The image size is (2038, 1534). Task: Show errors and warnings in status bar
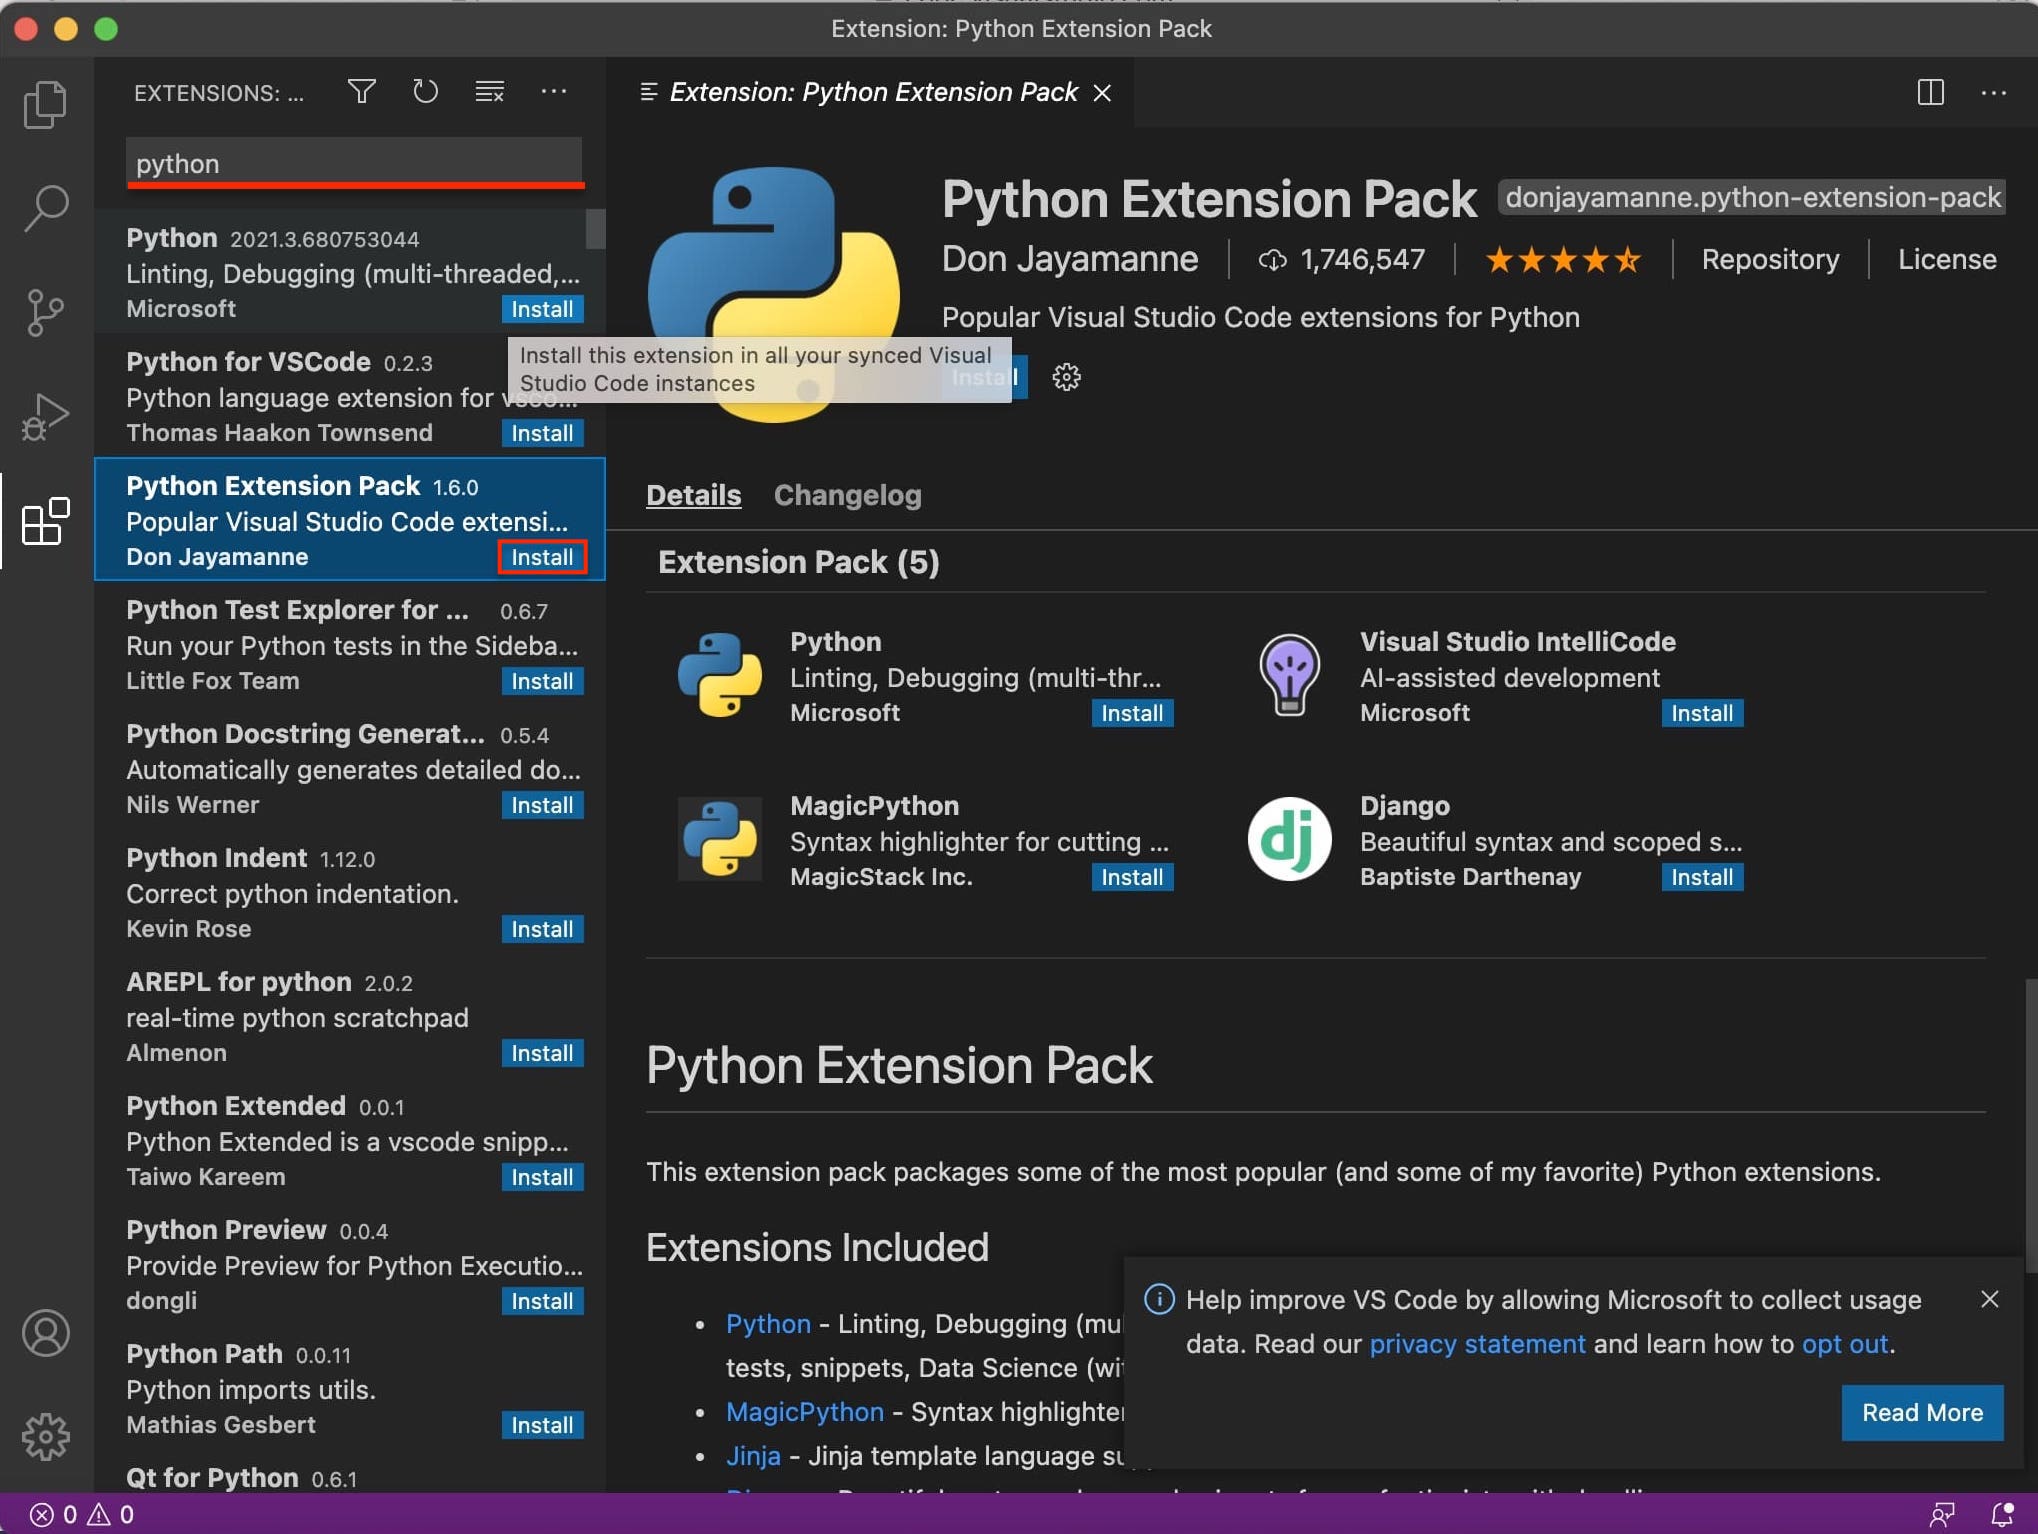tap(82, 1514)
